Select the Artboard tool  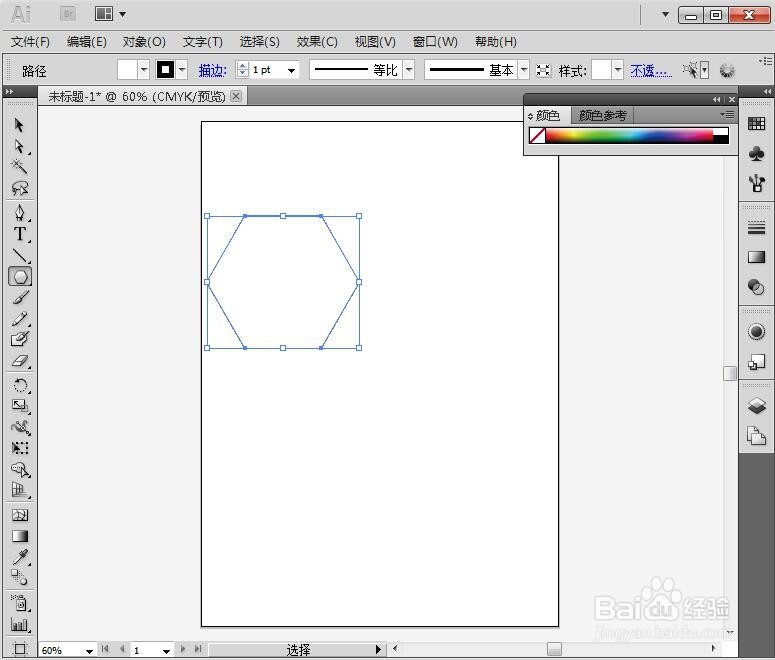pyautogui.click(x=20, y=649)
